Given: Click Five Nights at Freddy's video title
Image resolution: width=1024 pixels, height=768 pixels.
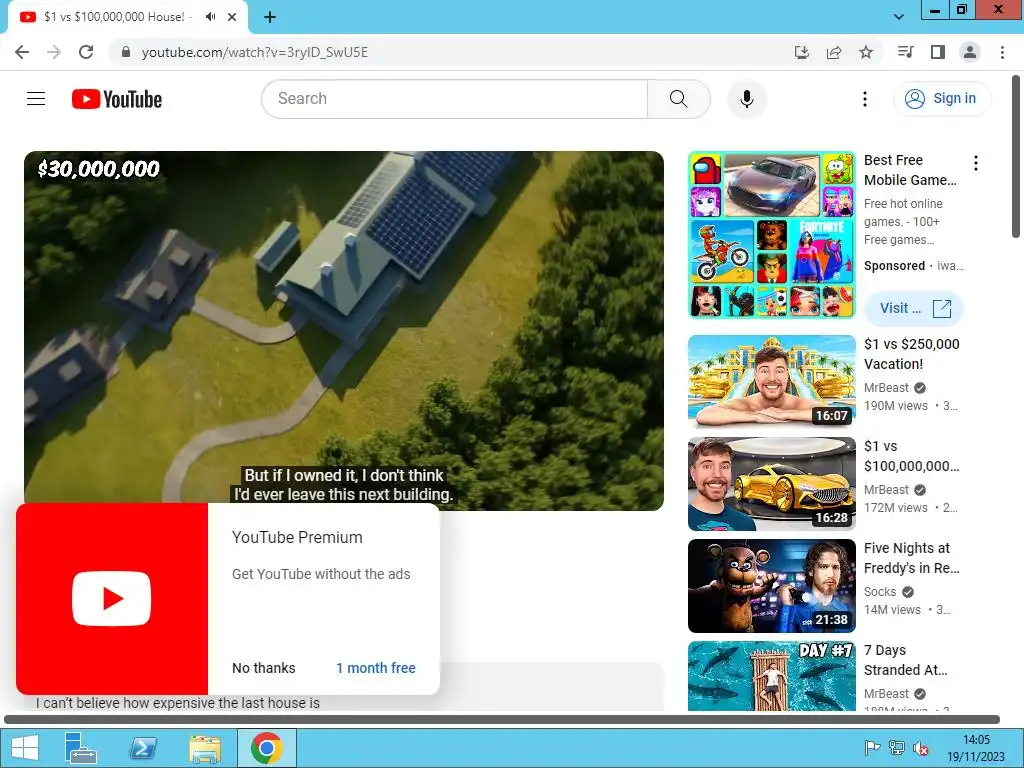Looking at the screenshot, I should pyautogui.click(x=912, y=558).
